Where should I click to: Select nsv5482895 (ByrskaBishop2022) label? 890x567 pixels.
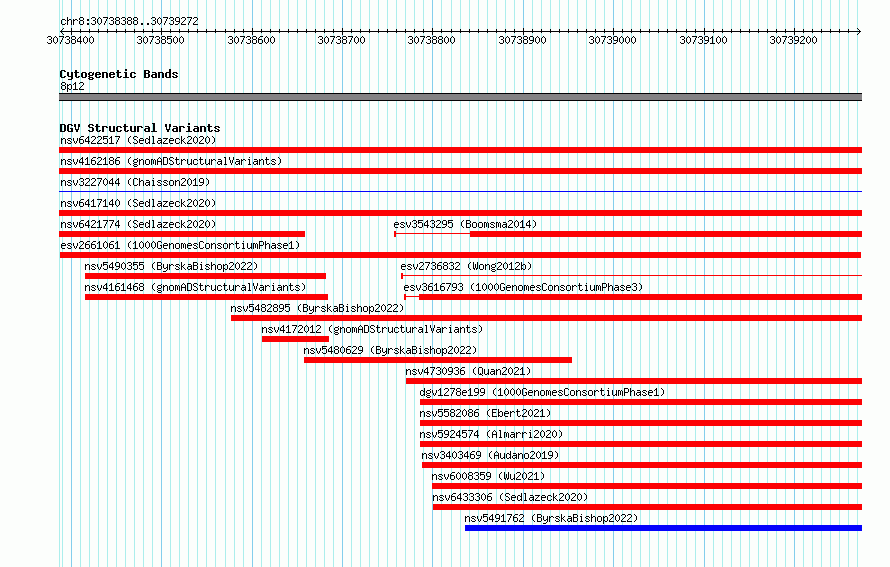click(x=317, y=308)
